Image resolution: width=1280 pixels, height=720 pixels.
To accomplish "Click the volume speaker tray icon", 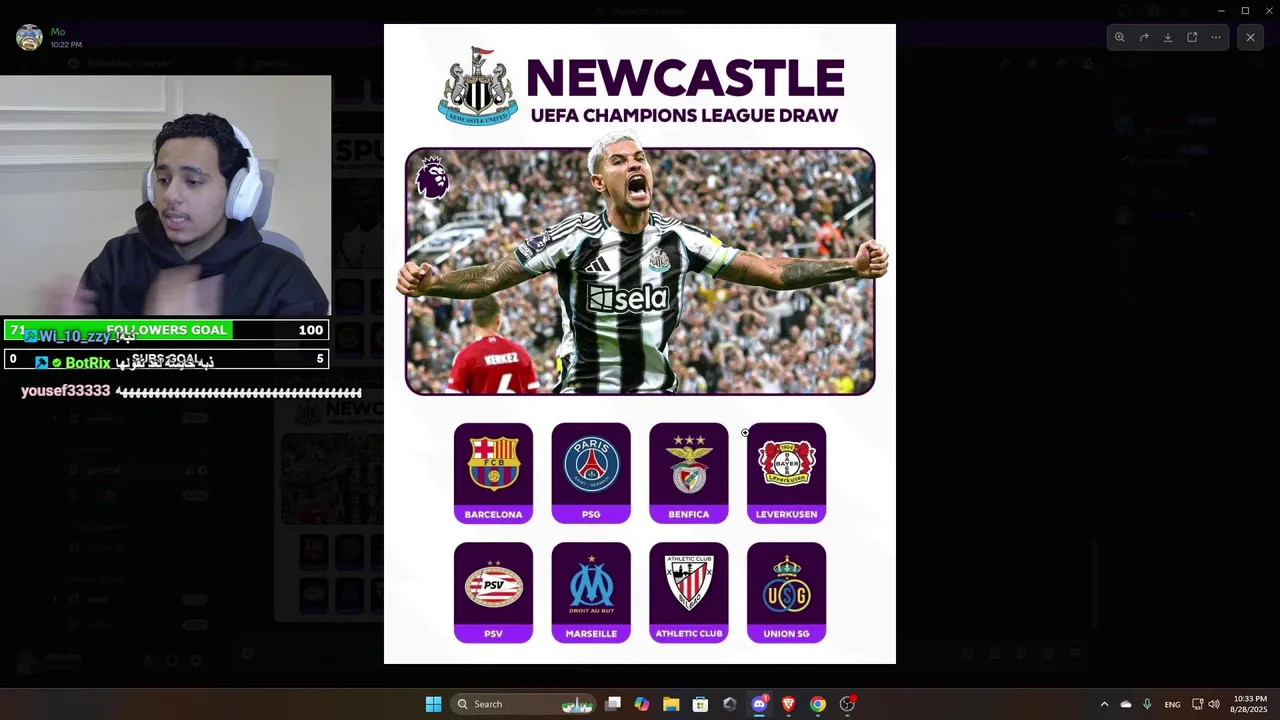I will tap(1214, 704).
